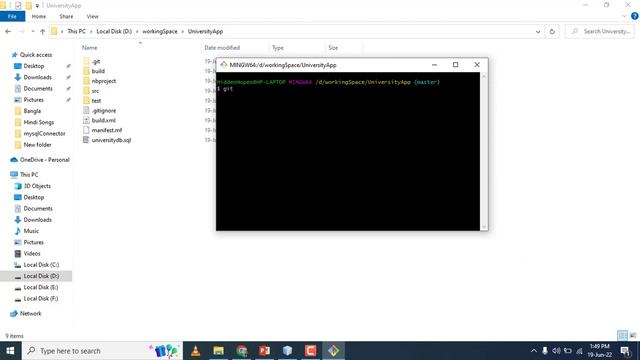Refresh the UniversityApp folder
The height and width of the screenshot is (360, 640).
552,31
